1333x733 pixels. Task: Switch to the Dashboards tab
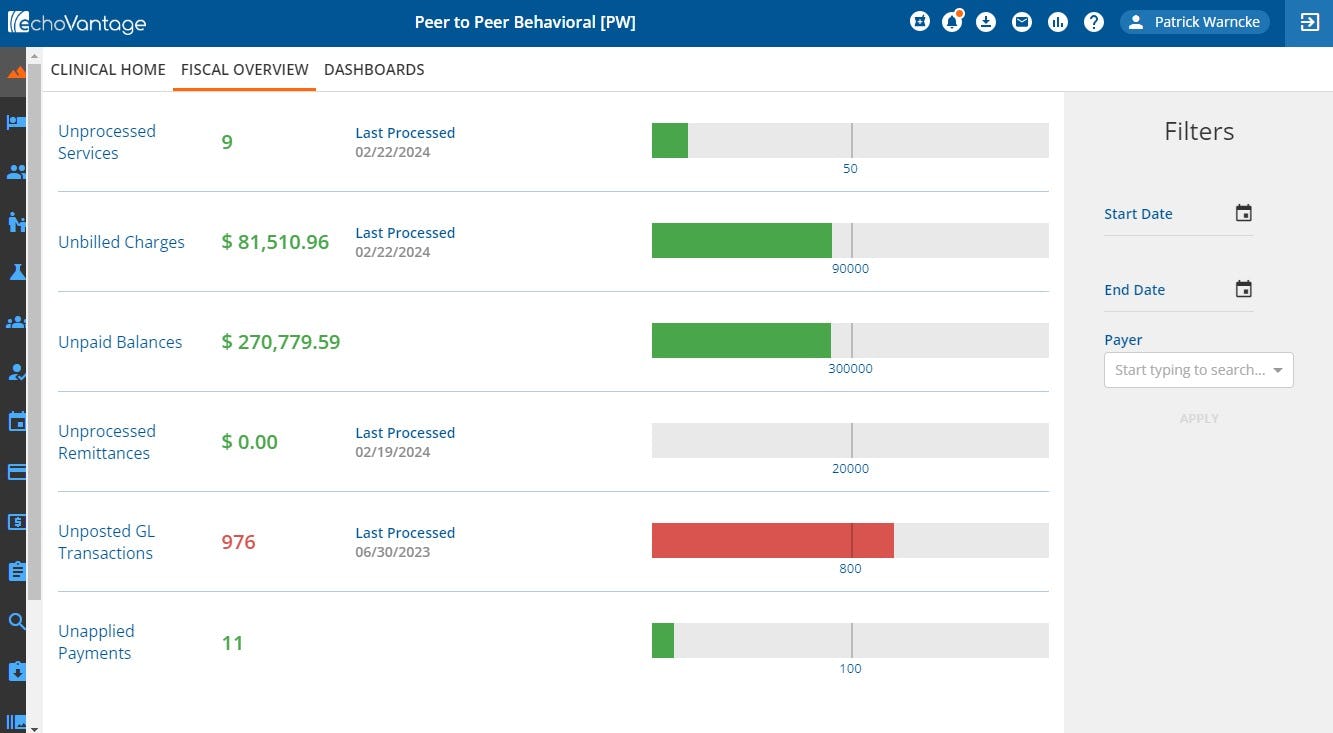coord(374,69)
